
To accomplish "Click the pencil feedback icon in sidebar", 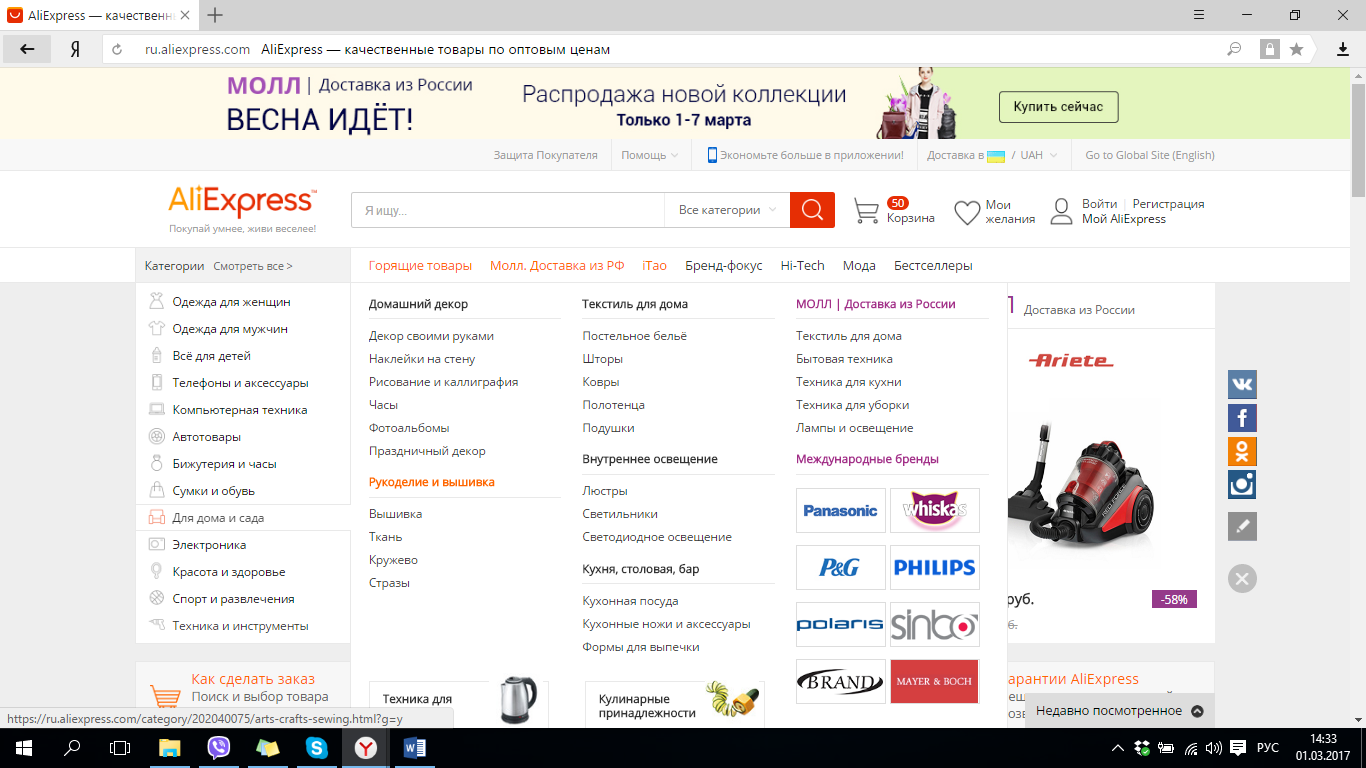I will point(1242,526).
